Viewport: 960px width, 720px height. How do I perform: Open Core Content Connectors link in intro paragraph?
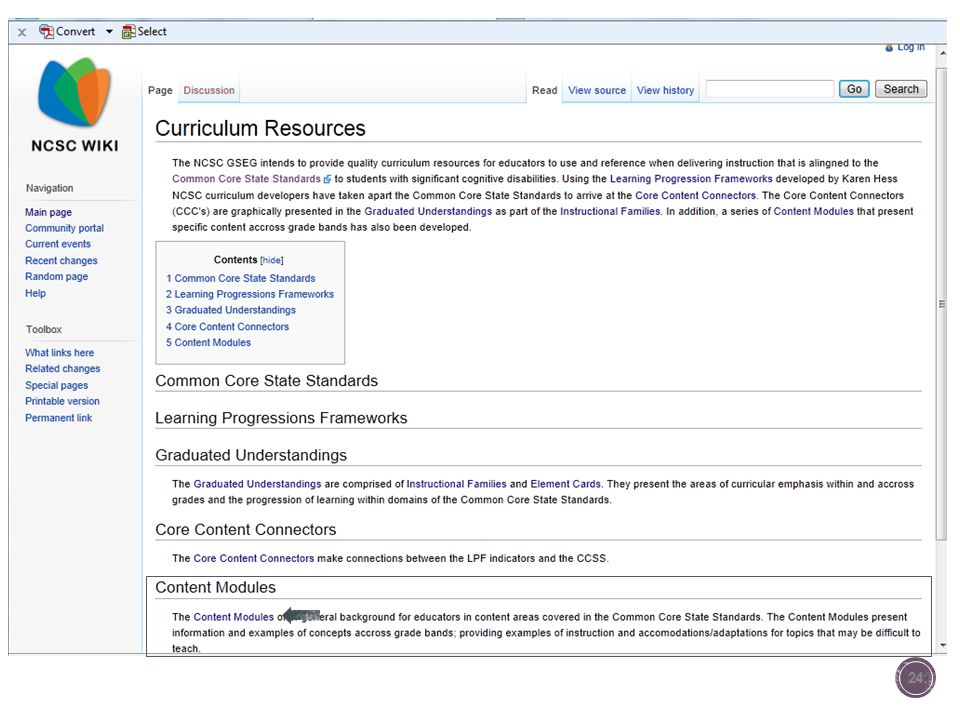[x=696, y=195]
